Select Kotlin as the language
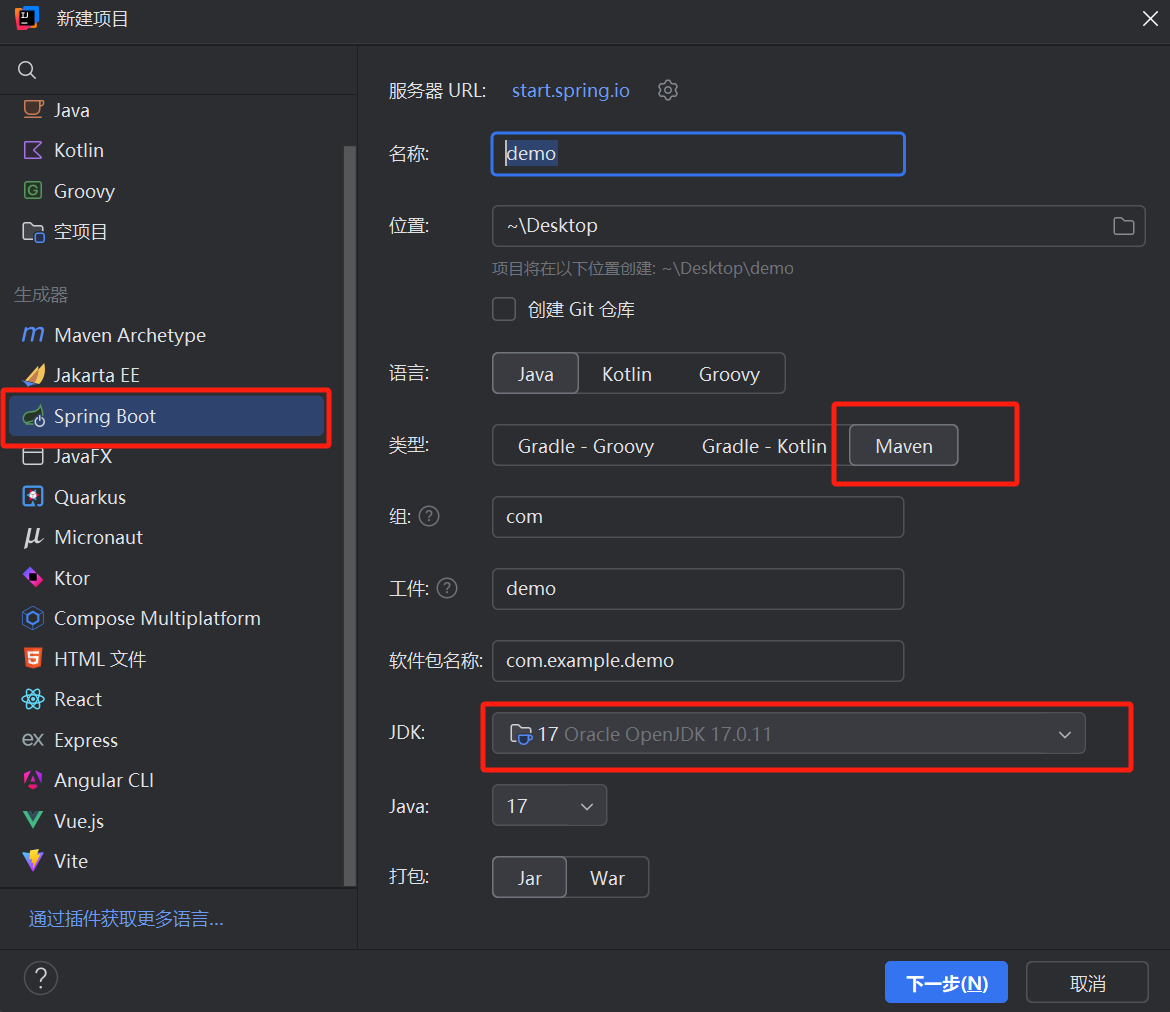The image size is (1170, 1012). pyautogui.click(x=627, y=374)
